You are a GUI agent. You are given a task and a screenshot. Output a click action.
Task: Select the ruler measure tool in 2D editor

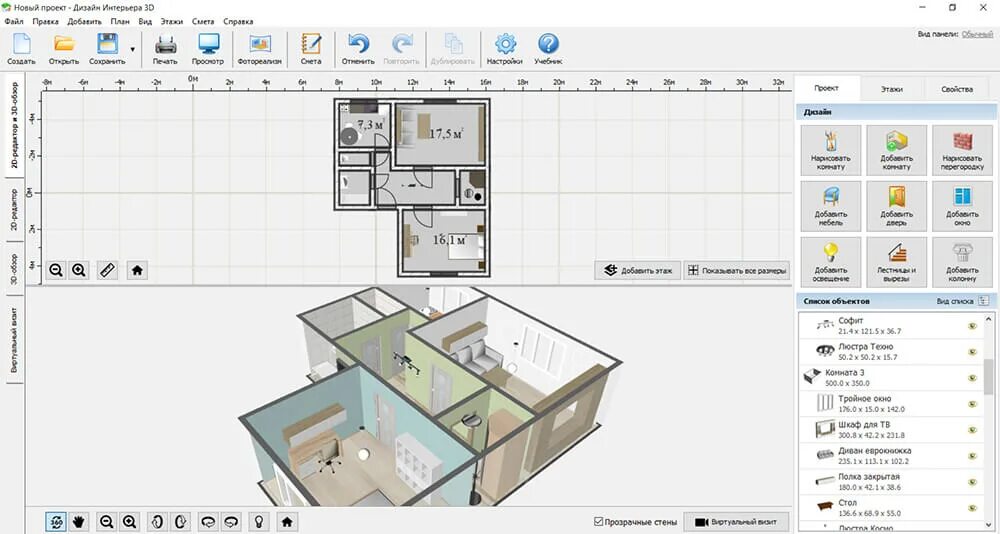pos(107,270)
